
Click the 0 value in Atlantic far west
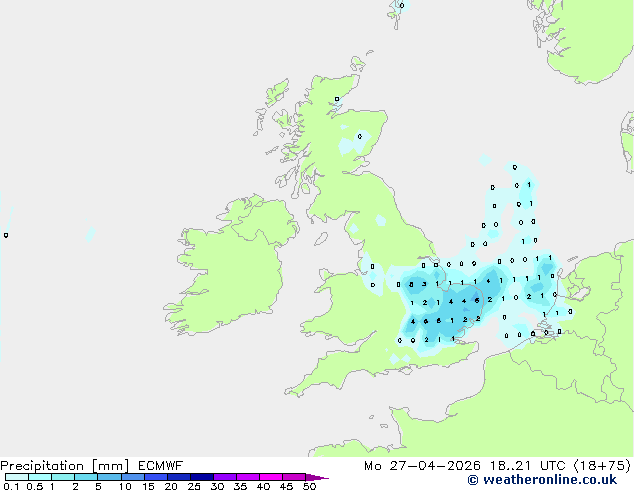click(x=6, y=235)
